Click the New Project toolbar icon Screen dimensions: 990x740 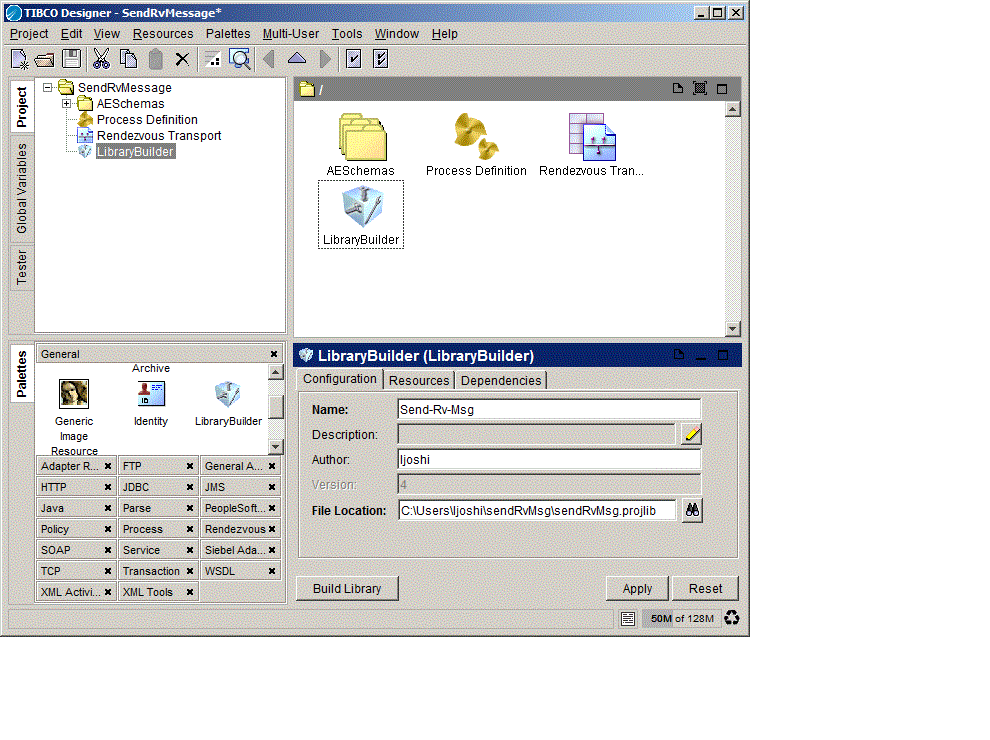click(20, 59)
